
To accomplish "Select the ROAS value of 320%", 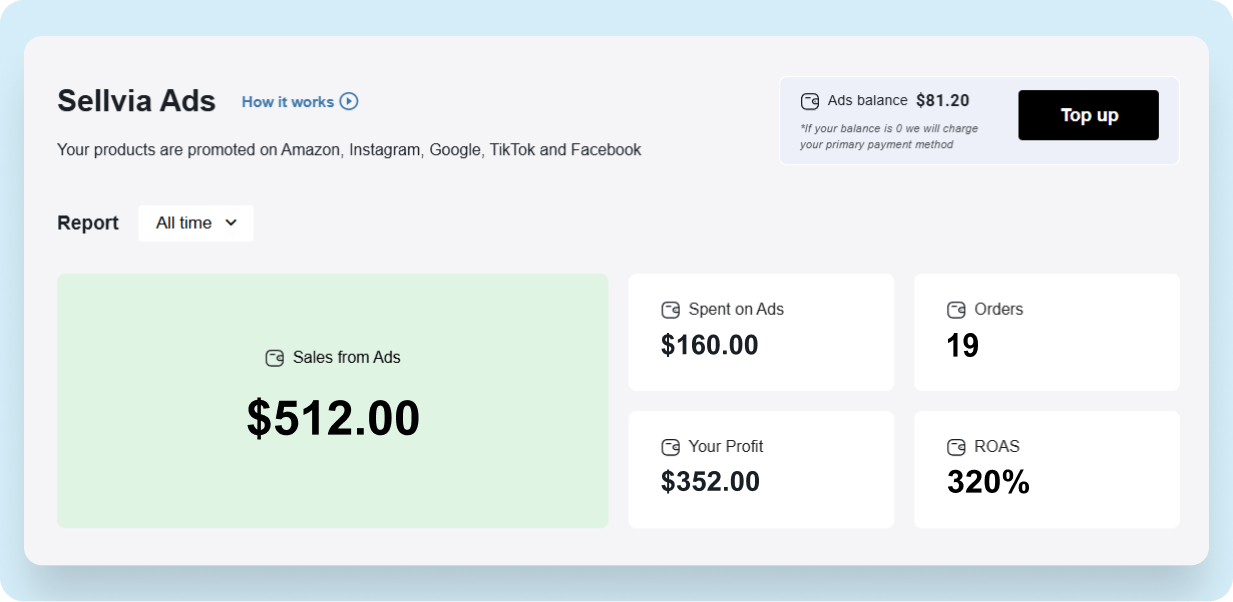I will click(x=988, y=482).
